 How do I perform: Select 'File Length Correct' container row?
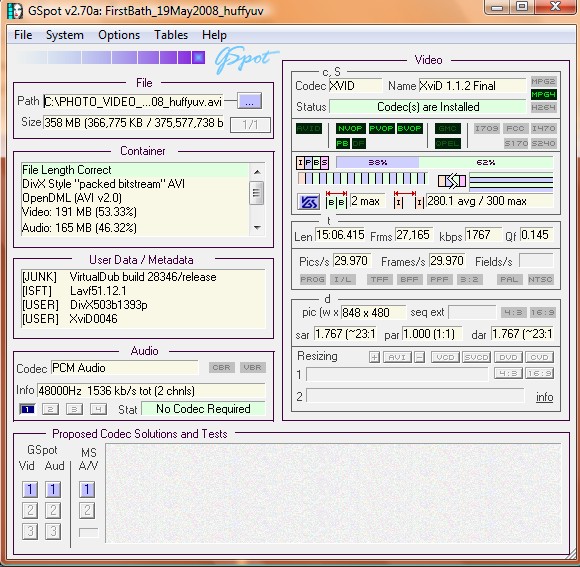[135, 170]
